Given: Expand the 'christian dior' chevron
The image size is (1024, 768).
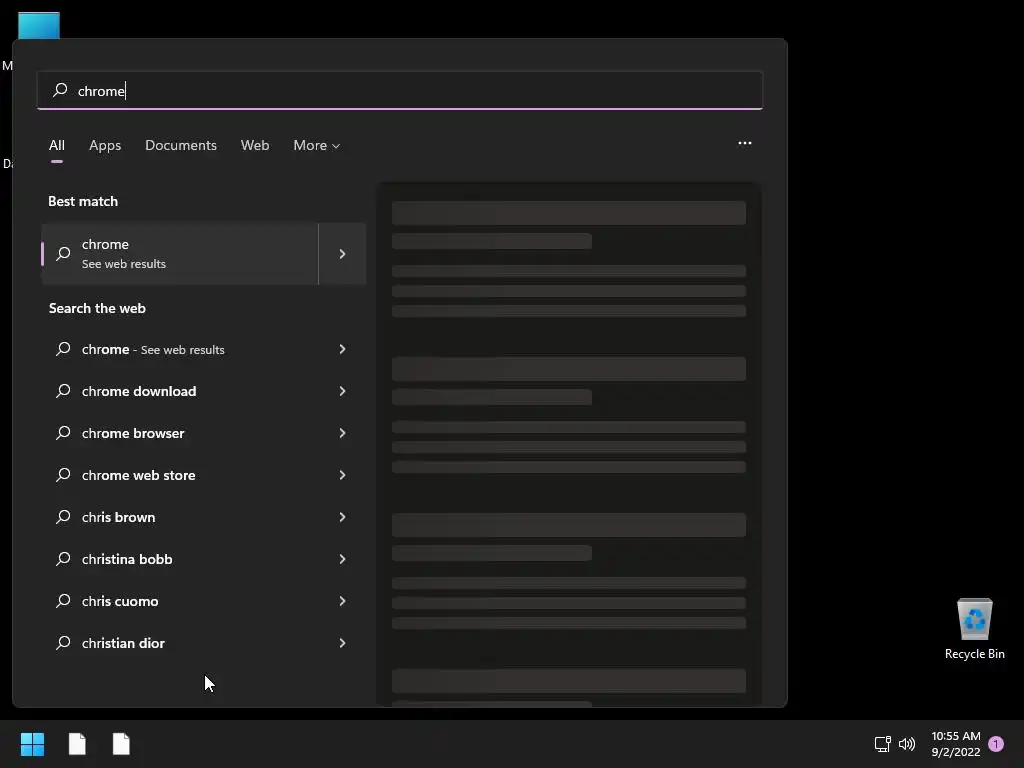Looking at the screenshot, I should pos(342,643).
